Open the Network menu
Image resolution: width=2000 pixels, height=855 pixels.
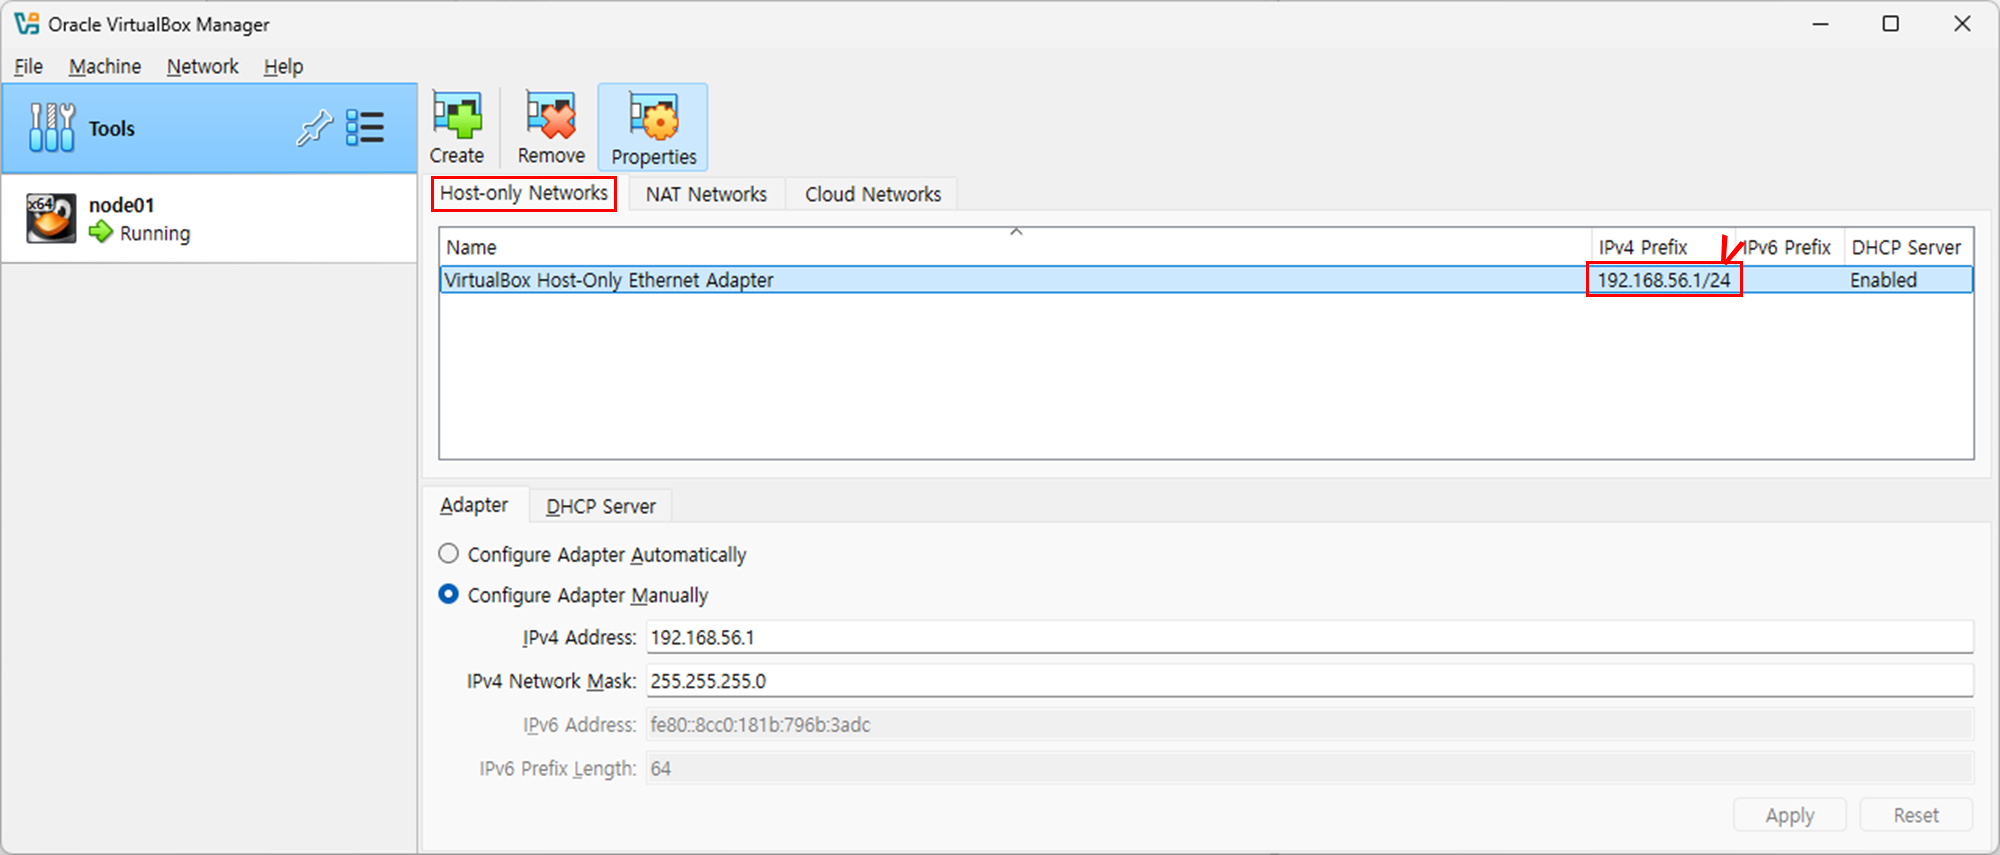click(203, 67)
